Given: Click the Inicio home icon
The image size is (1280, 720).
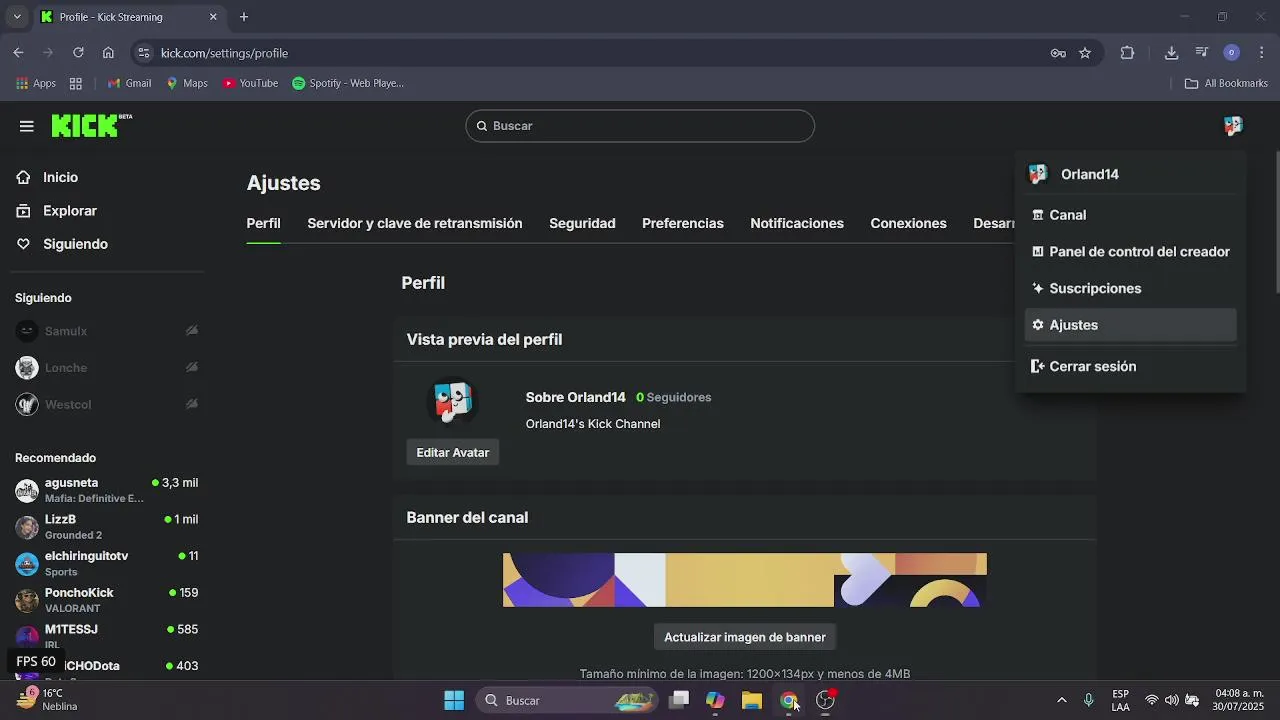Looking at the screenshot, I should [x=24, y=177].
